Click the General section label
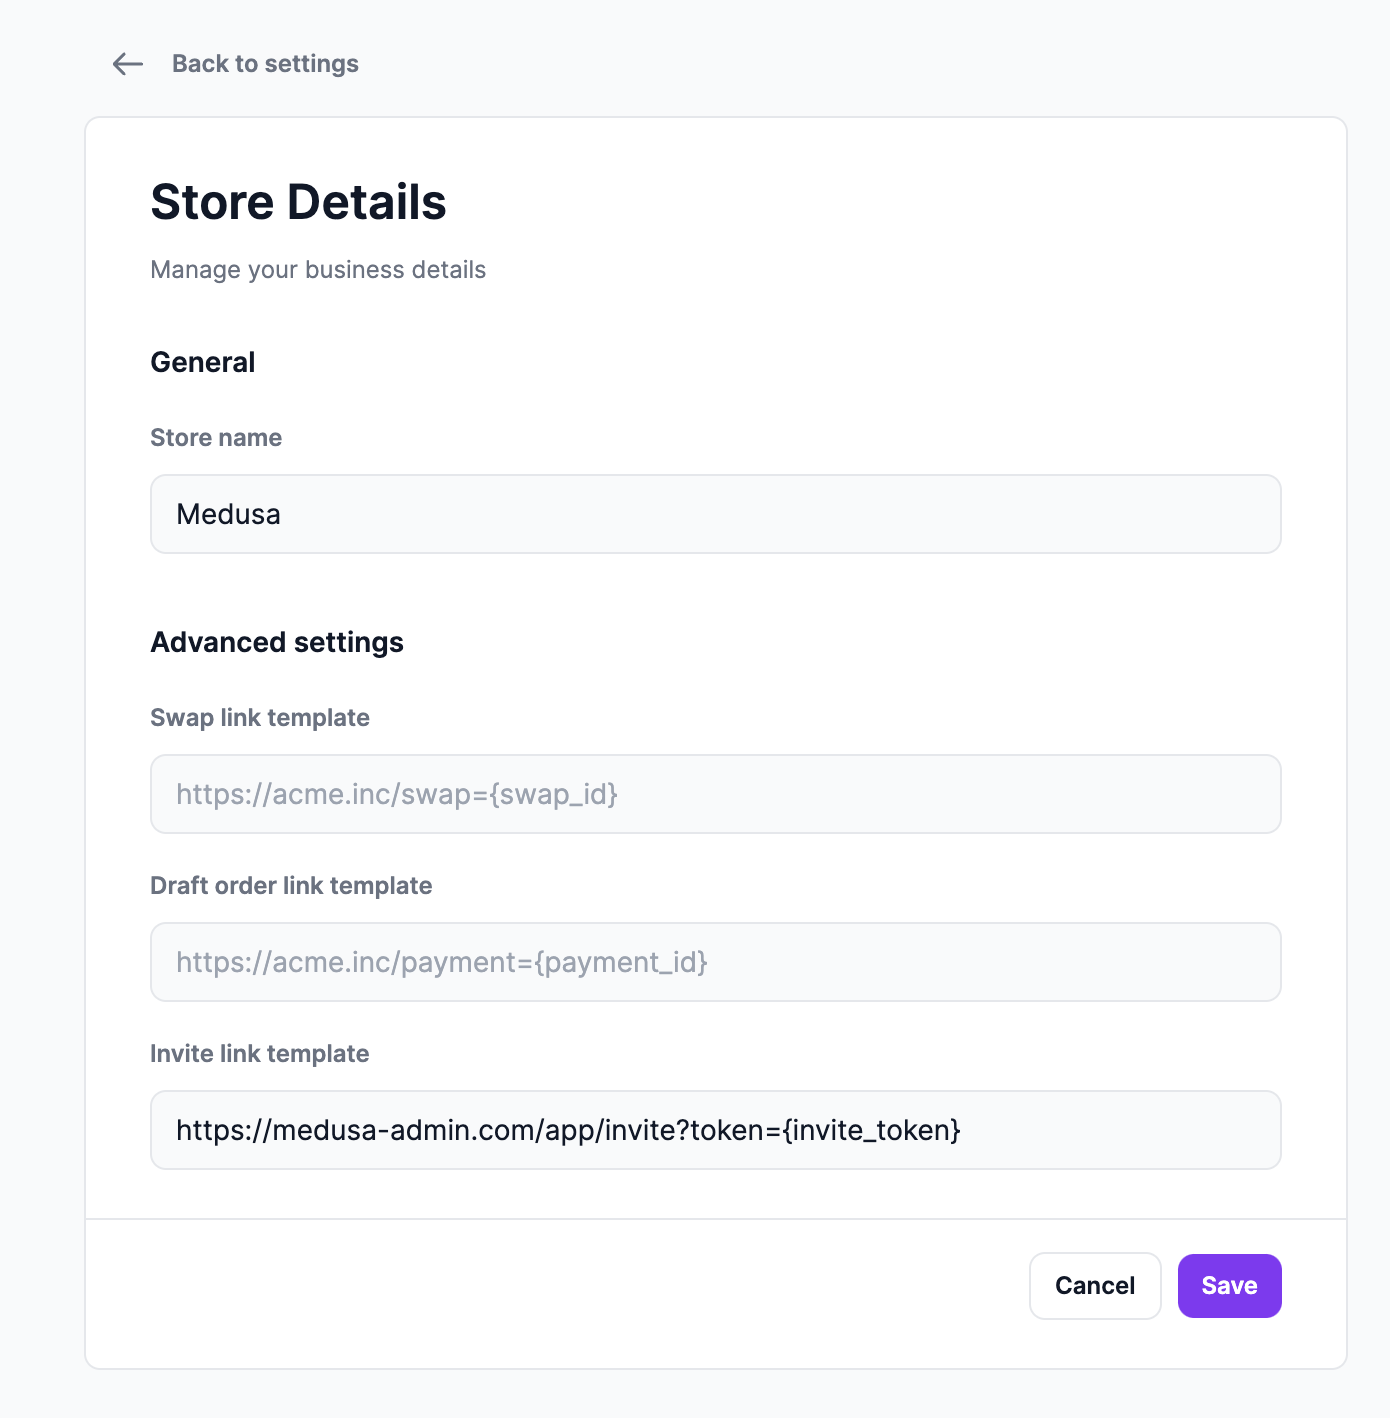Image resolution: width=1390 pixels, height=1418 pixels. click(202, 362)
